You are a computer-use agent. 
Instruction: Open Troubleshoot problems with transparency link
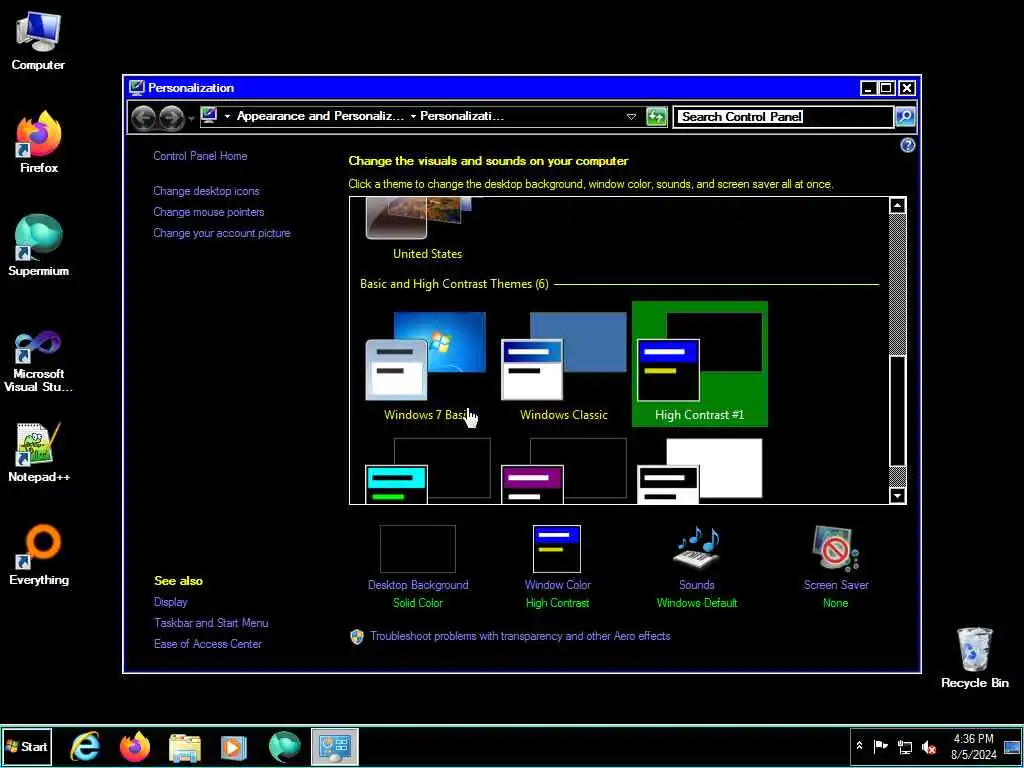point(520,636)
